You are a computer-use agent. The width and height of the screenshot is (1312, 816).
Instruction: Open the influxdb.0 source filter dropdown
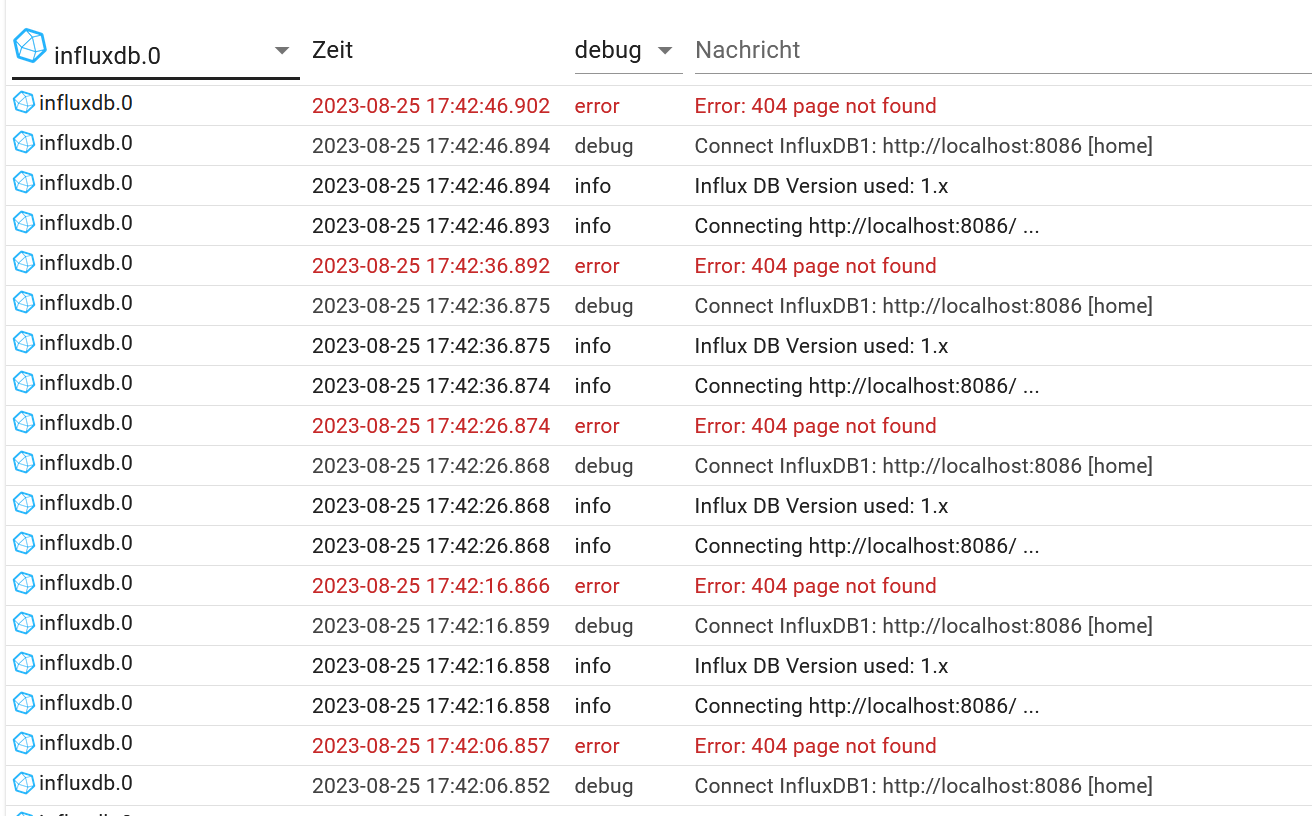pyautogui.click(x=282, y=51)
